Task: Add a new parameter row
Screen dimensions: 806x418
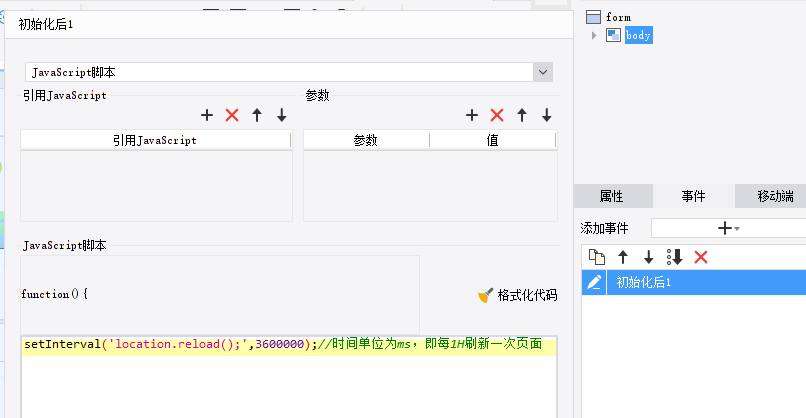Action: [x=472, y=116]
